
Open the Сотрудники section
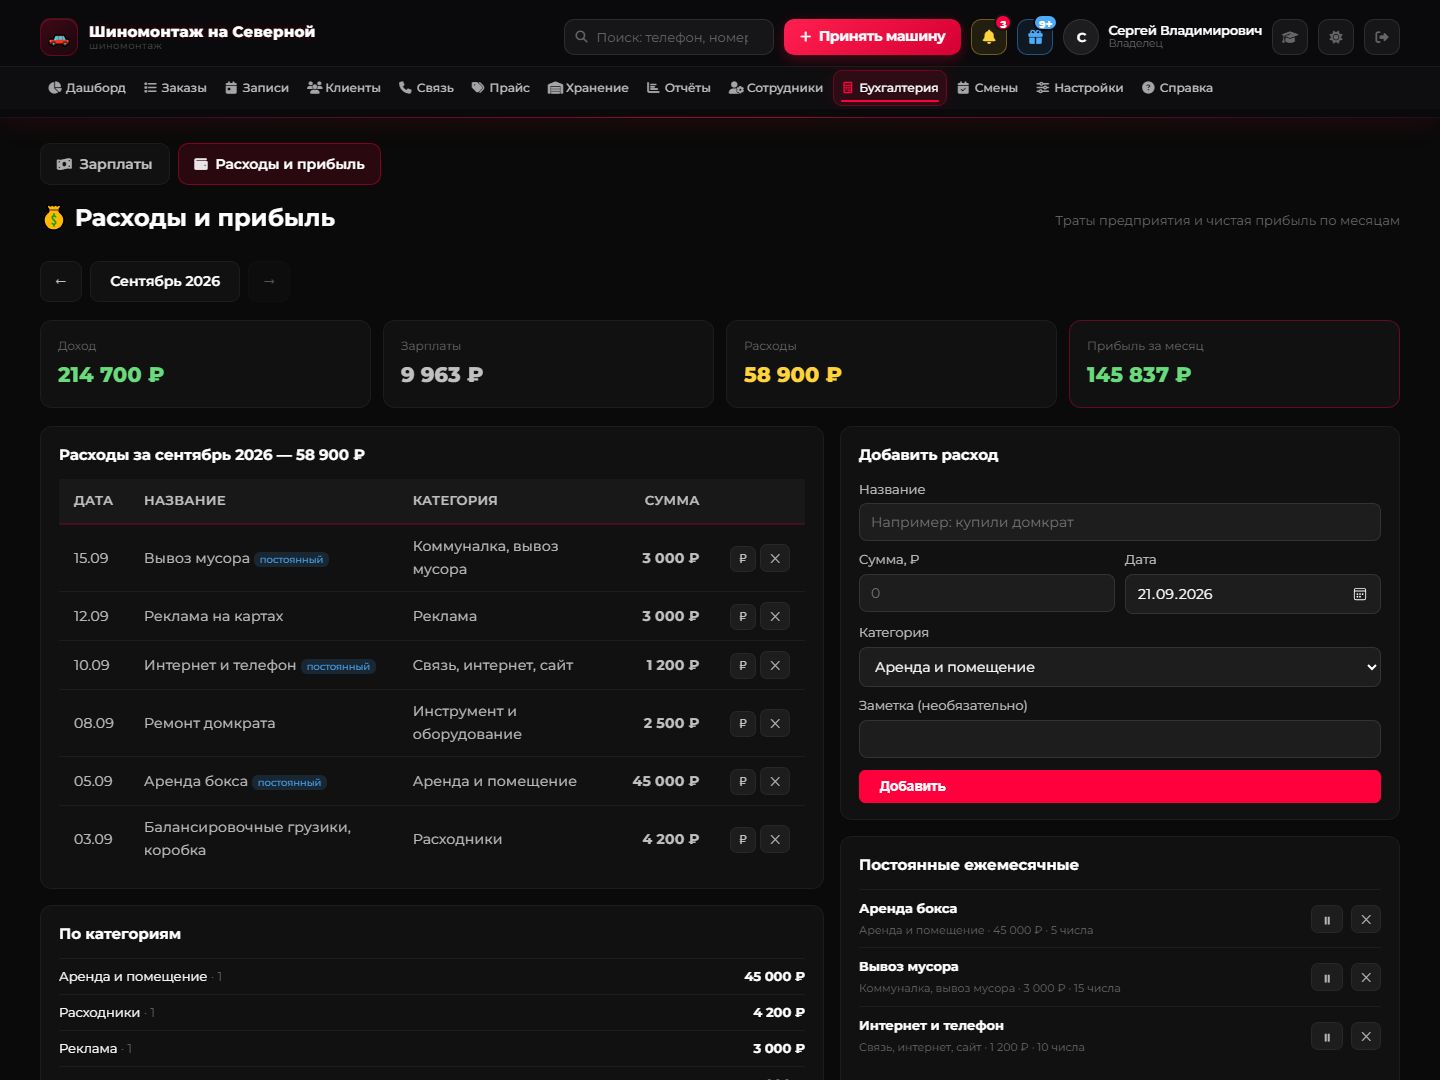click(776, 88)
